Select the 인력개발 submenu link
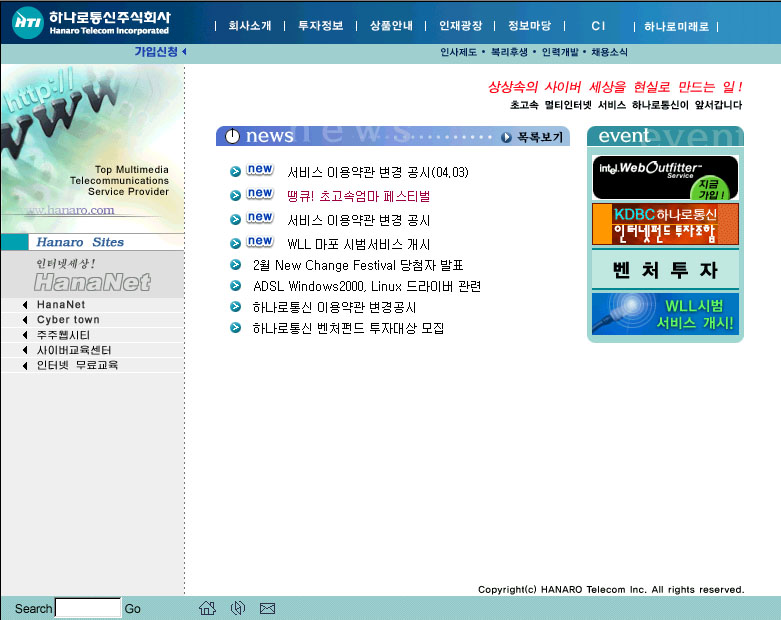 pos(560,52)
